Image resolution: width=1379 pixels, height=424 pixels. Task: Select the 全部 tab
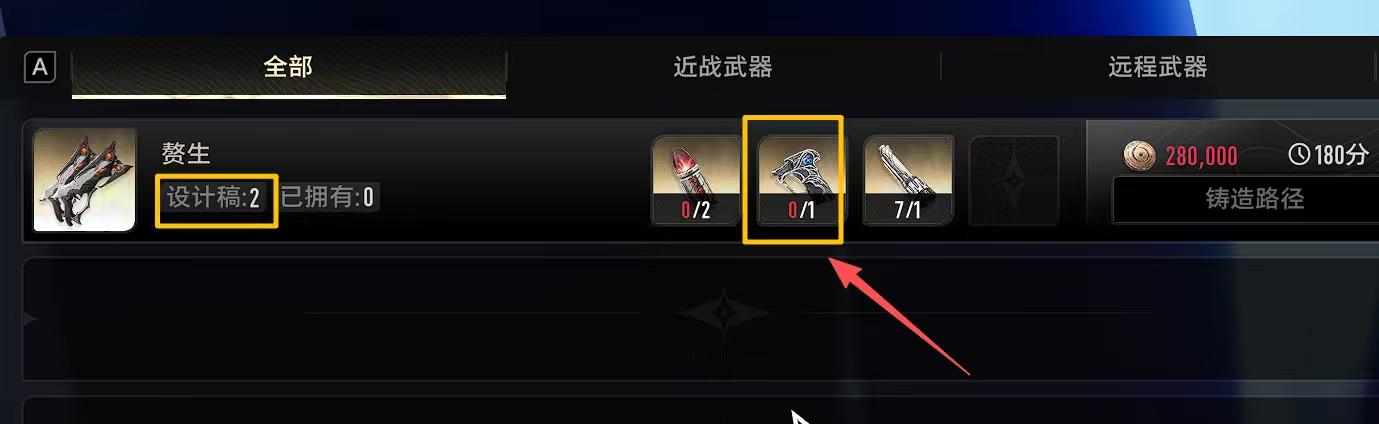pyautogui.click(x=289, y=68)
